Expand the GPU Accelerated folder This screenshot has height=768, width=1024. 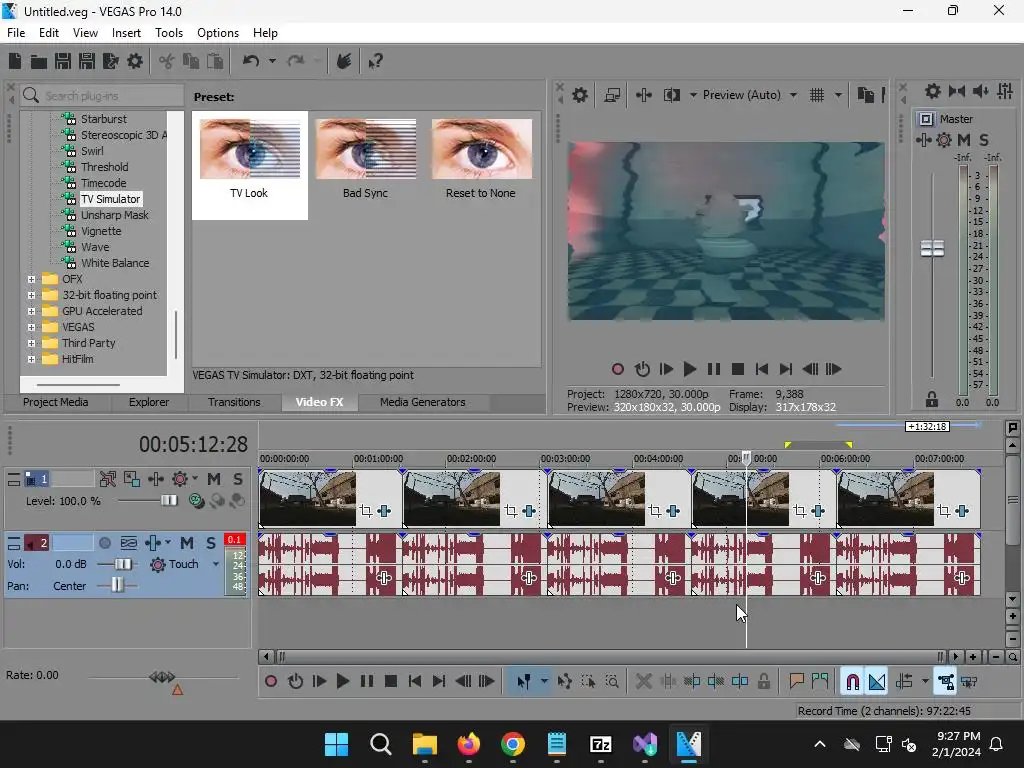(31, 312)
